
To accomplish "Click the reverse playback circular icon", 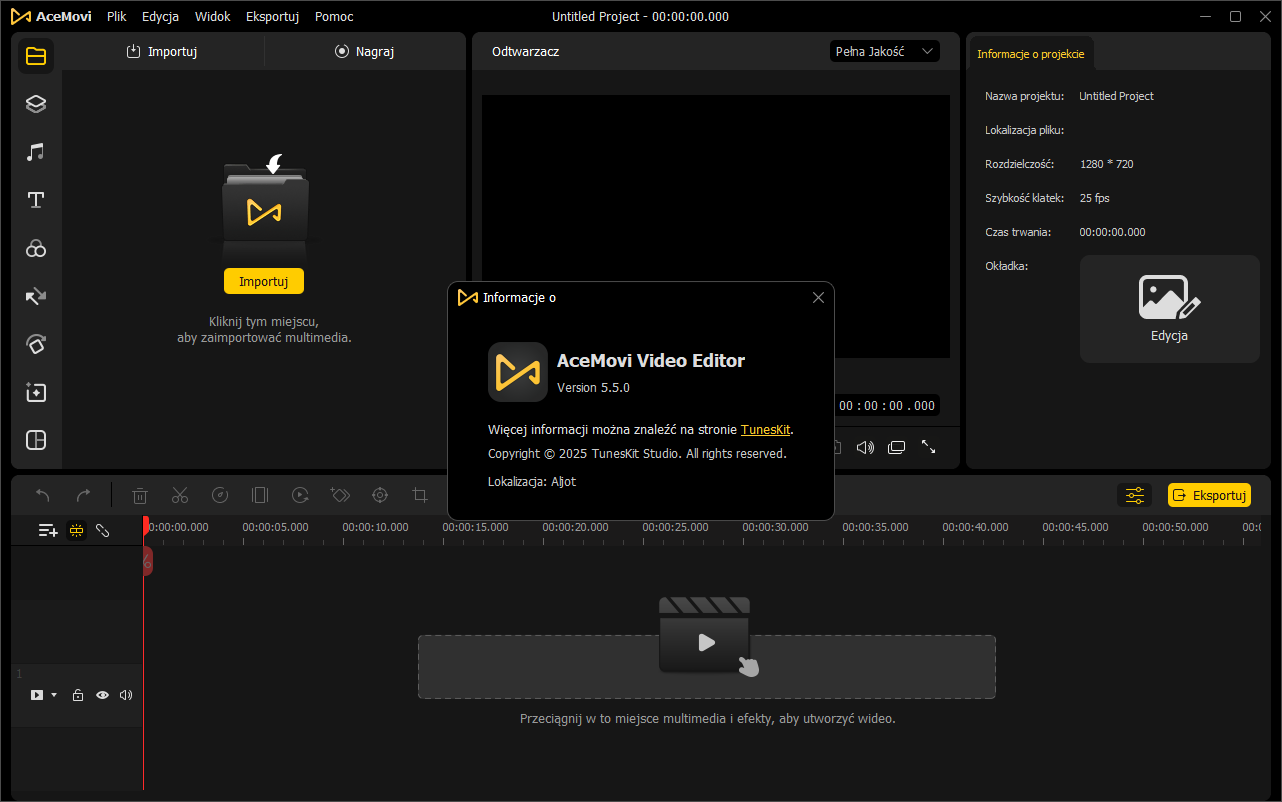I will pos(300,495).
